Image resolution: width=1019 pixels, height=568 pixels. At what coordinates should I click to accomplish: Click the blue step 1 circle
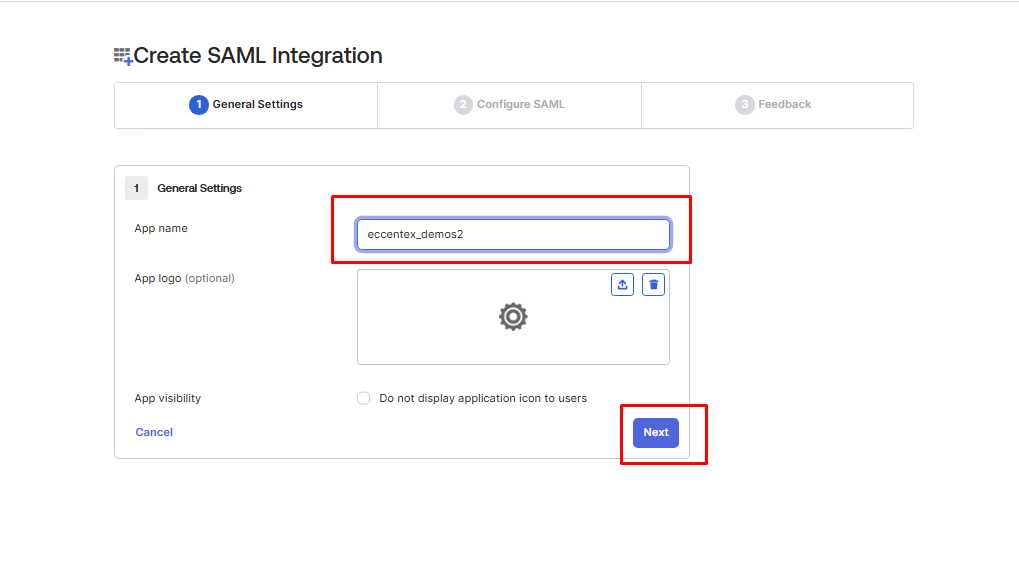199,105
